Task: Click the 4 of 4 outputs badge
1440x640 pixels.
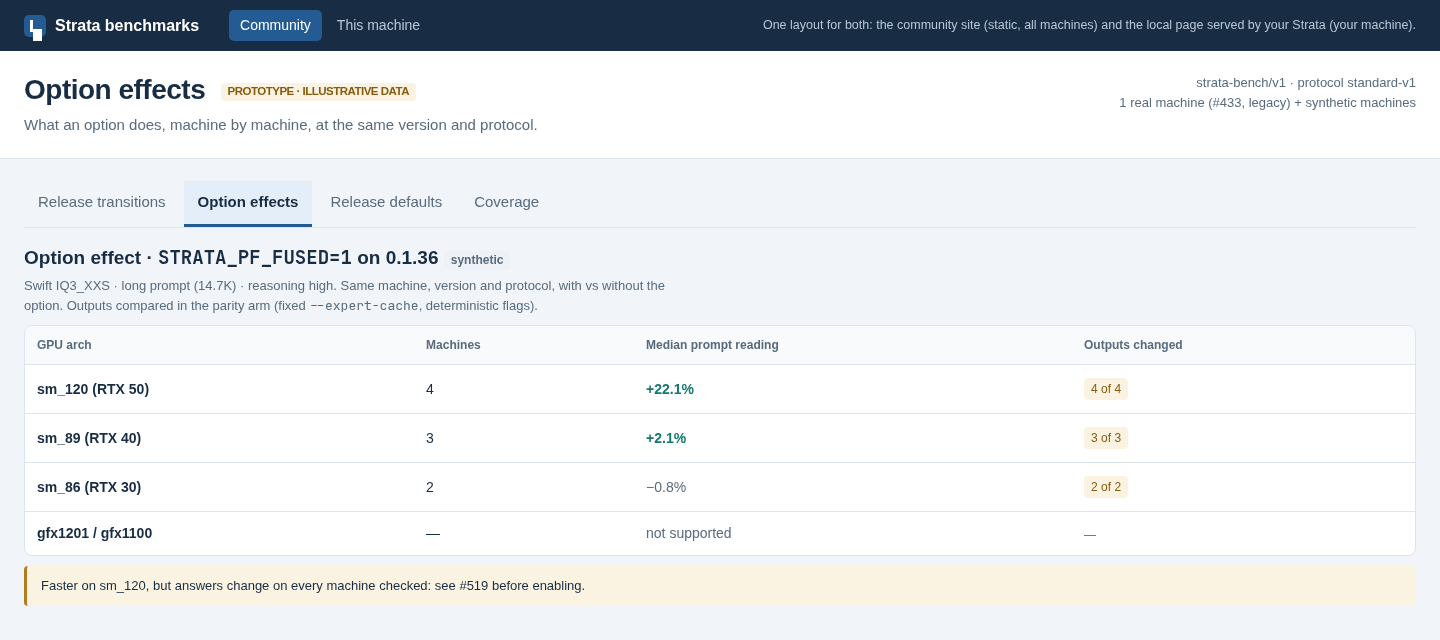Action: pos(1106,389)
